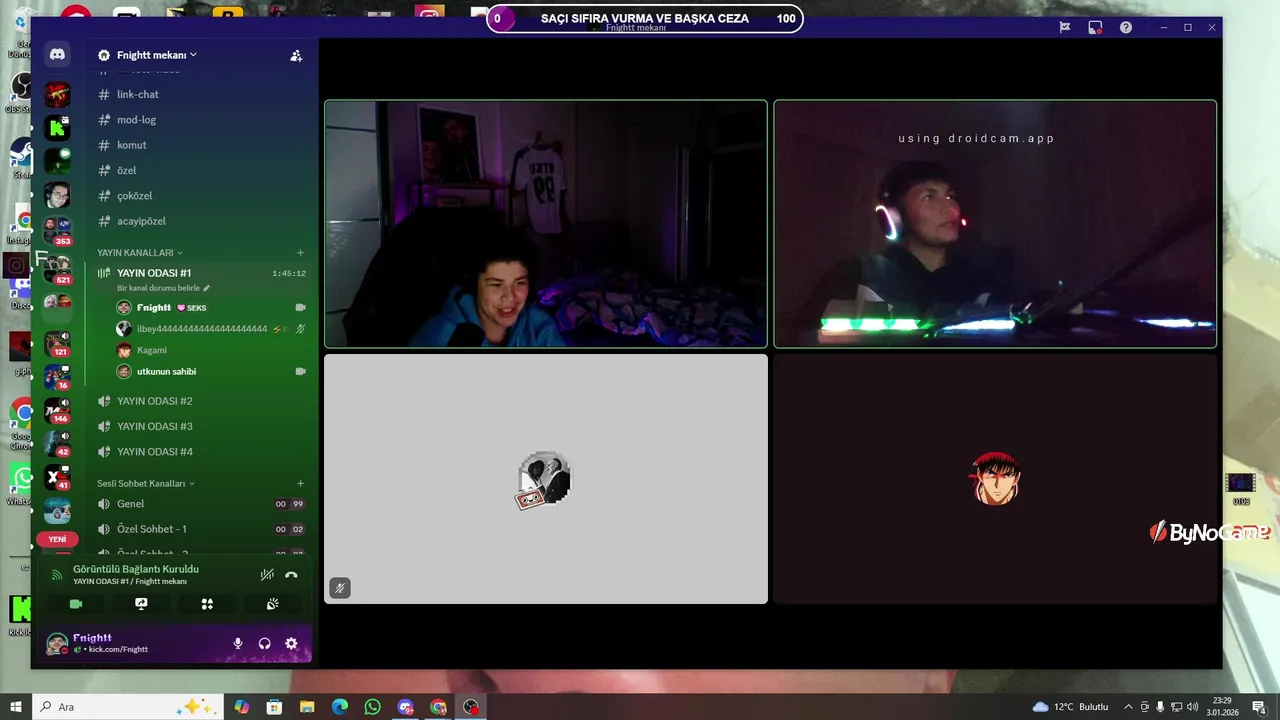The height and width of the screenshot is (720, 1280).
Task: Show hidden system tray icons
Action: [1128, 707]
